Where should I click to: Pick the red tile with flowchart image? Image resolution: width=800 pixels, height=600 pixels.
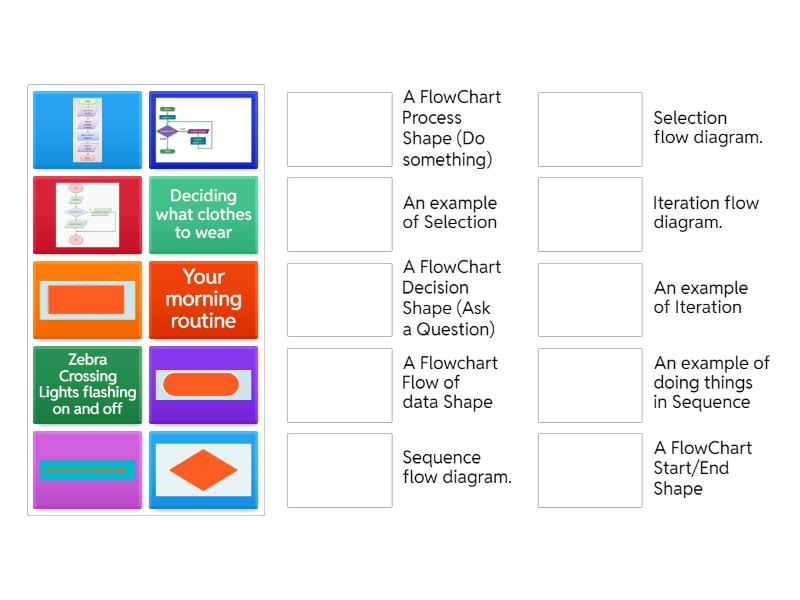pos(88,215)
